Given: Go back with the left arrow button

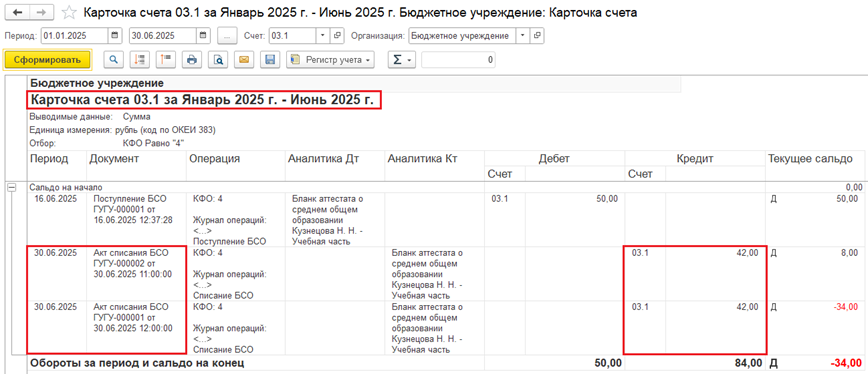Looking at the screenshot, I should 16,12.
